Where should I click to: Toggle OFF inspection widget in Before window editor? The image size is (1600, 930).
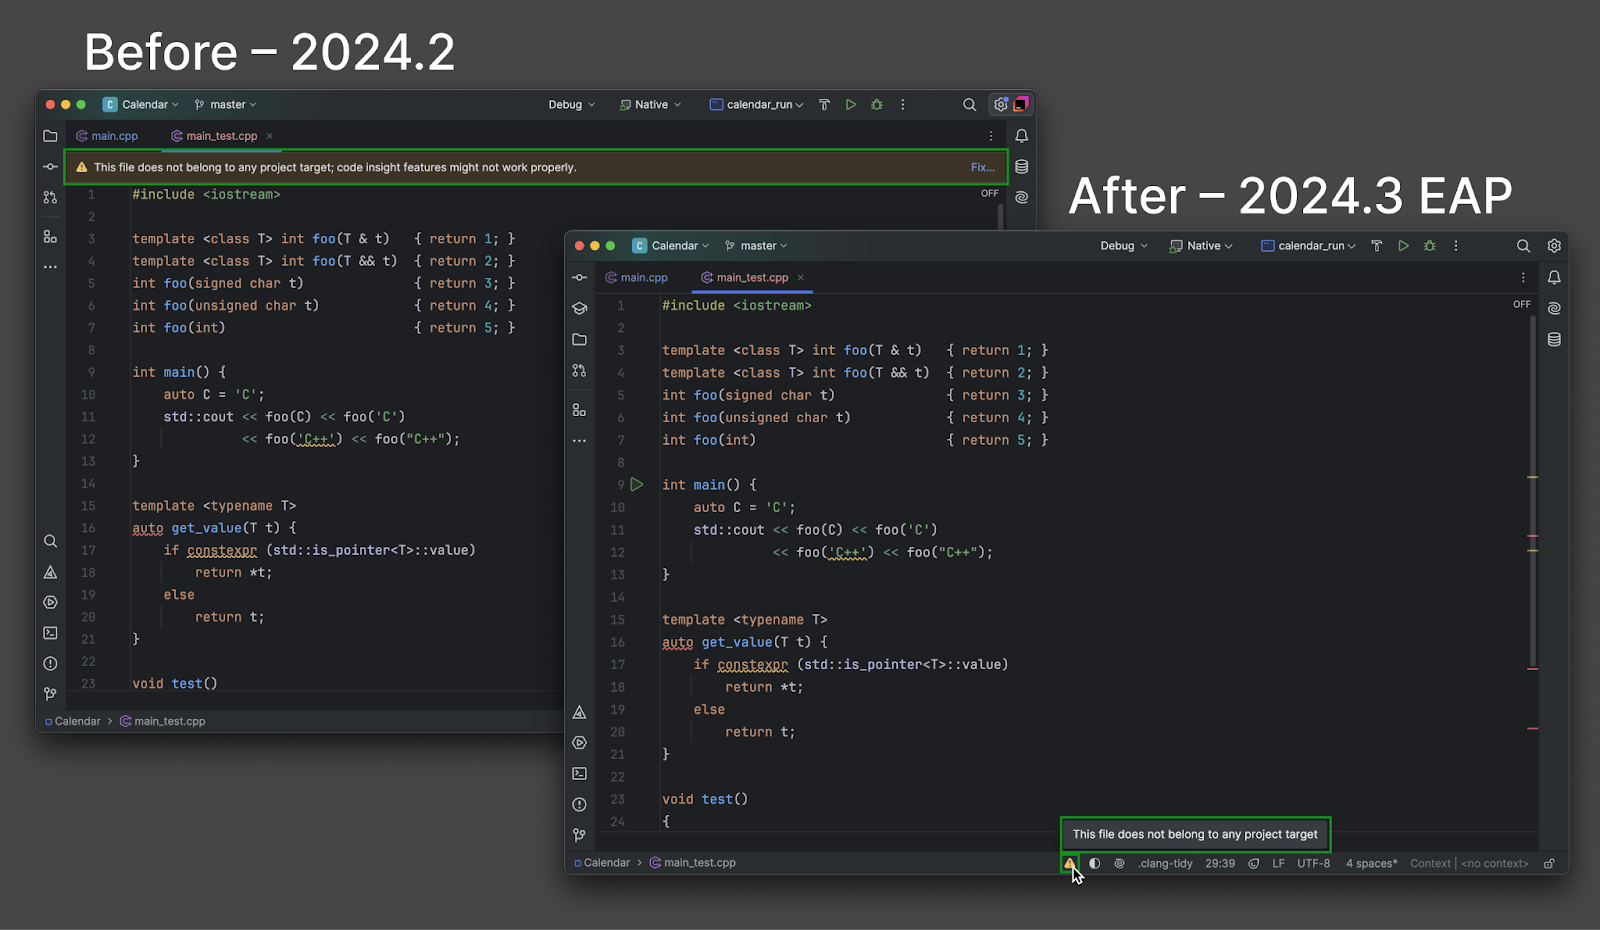point(990,193)
